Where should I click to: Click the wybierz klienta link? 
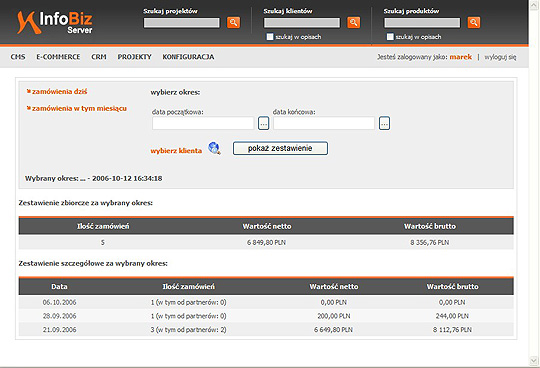click(x=176, y=151)
